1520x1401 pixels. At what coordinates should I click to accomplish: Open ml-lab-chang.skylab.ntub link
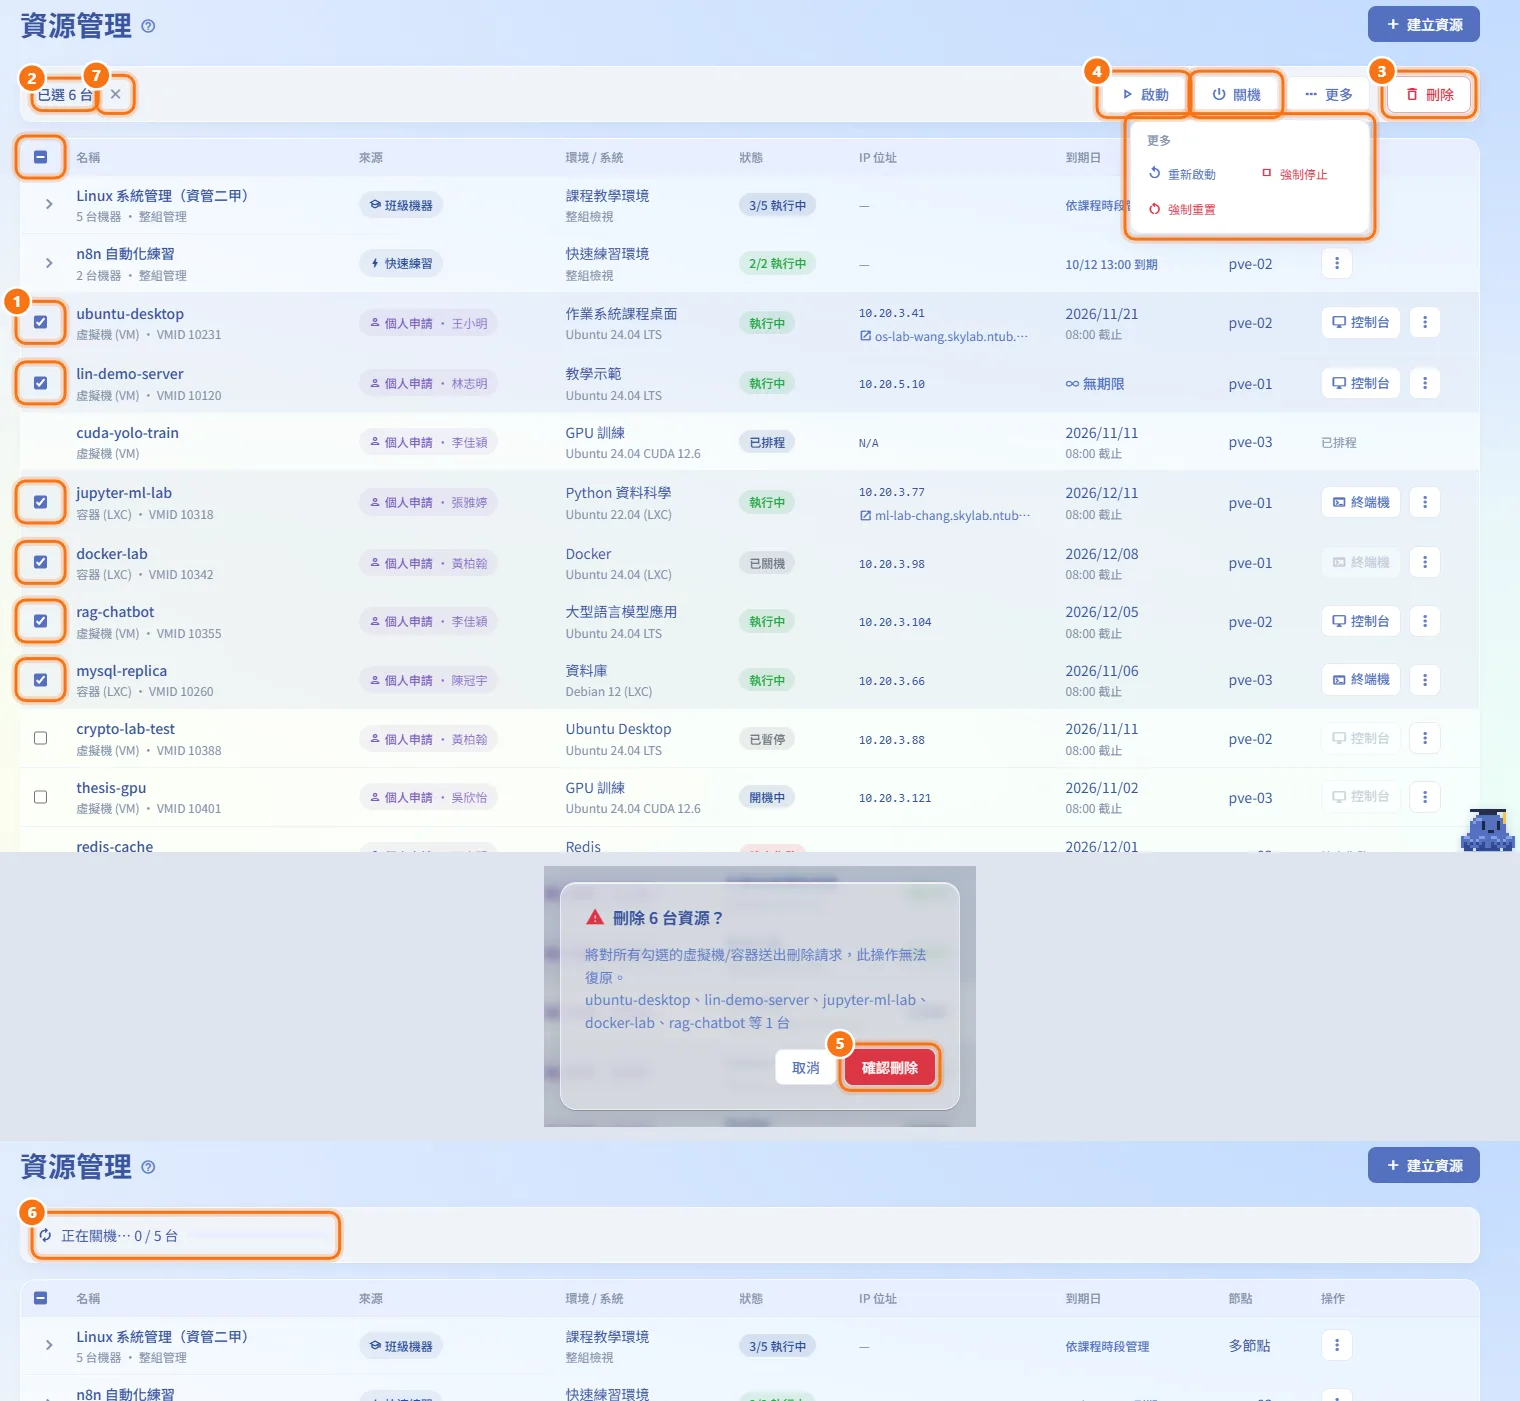point(944,515)
